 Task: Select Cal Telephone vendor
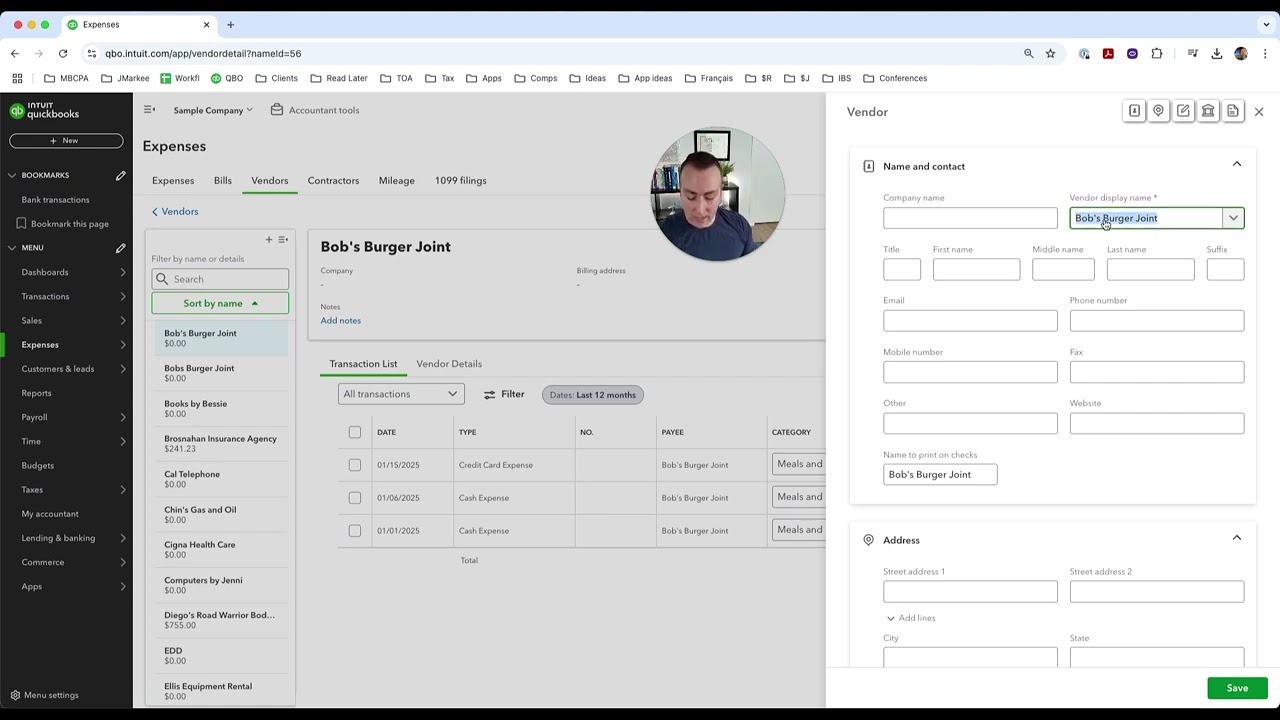pyautogui.click(x=220, y=479)
